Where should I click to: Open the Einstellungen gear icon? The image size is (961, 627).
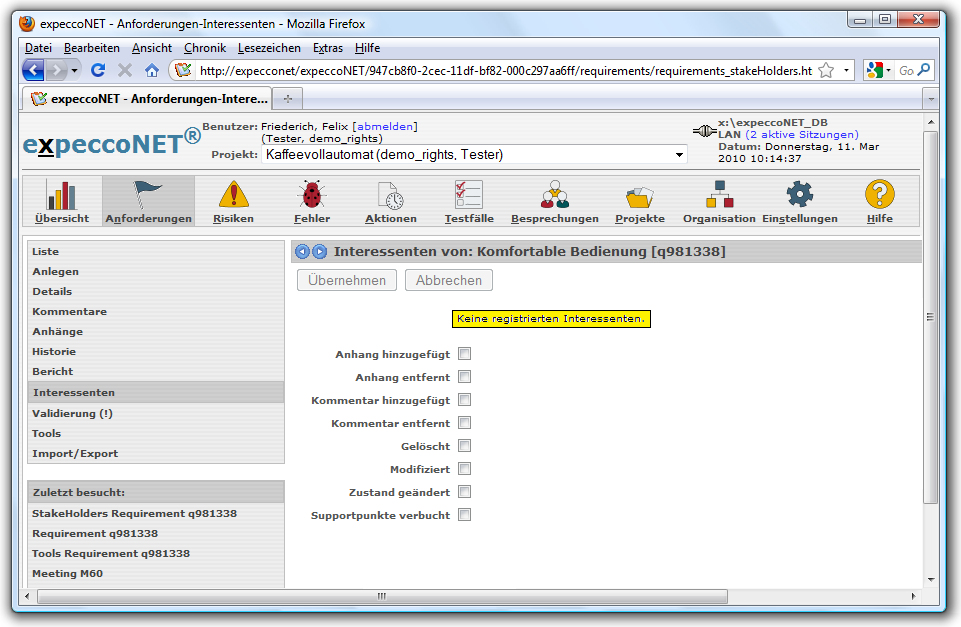799,195
